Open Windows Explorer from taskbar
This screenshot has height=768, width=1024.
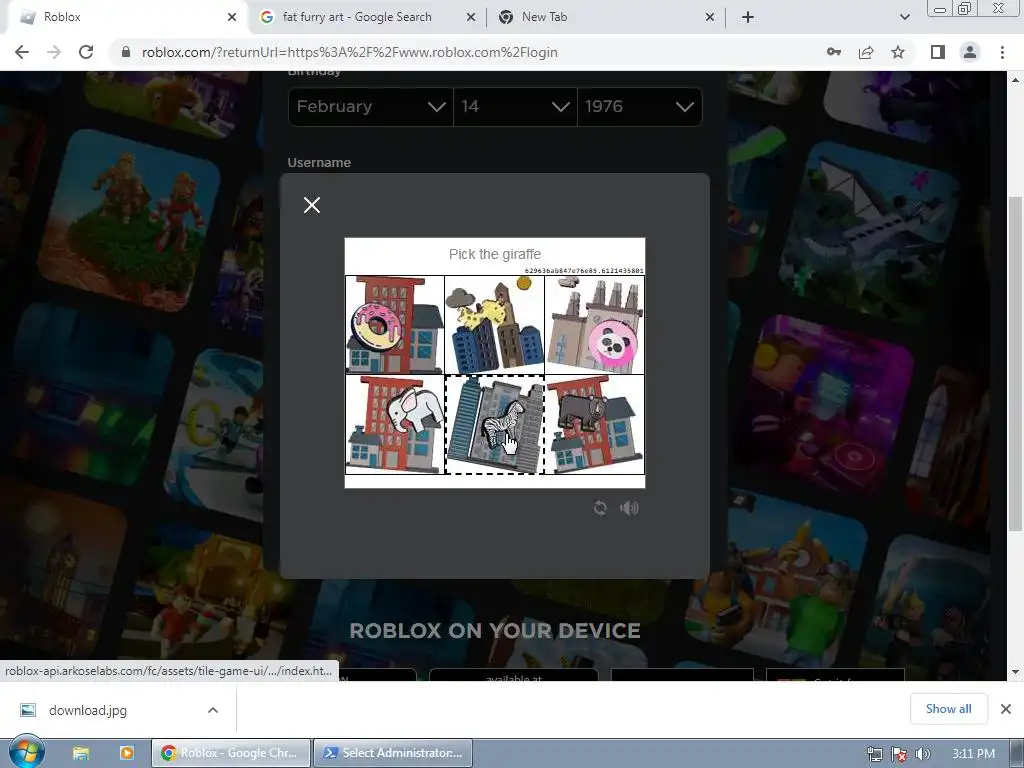(81, 753)
